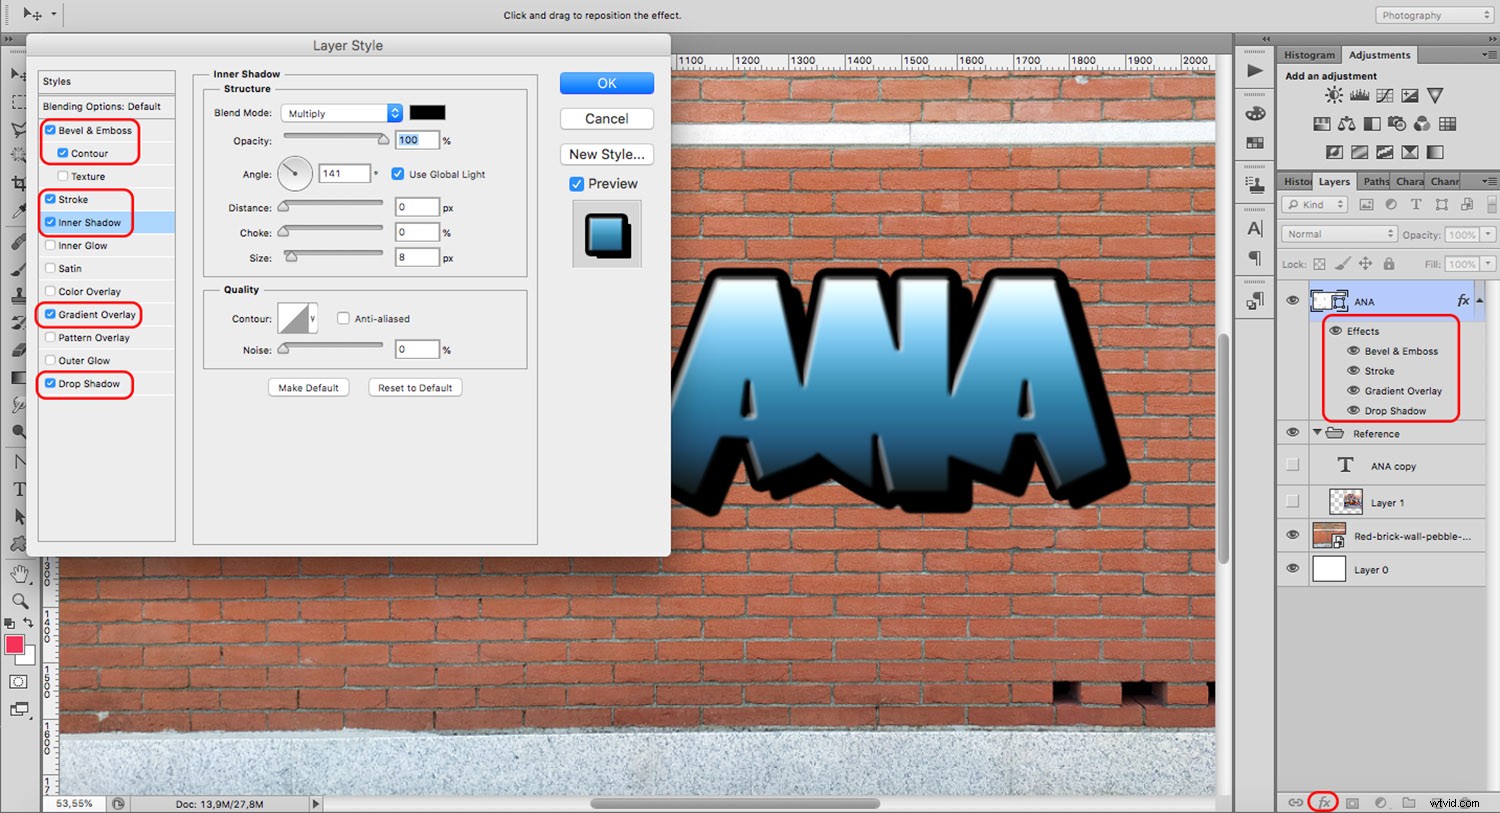Screen dimensions: 1500x813
Task: Enable the Texture layer style checkbox
Action: click(63, 176)
